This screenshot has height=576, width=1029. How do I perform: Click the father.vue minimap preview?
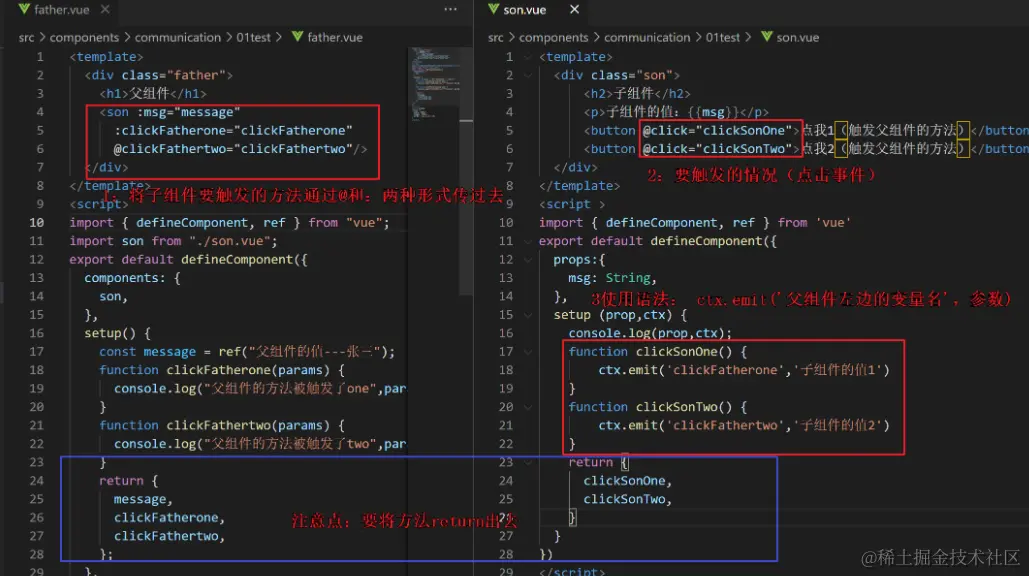tap(434, 83)
